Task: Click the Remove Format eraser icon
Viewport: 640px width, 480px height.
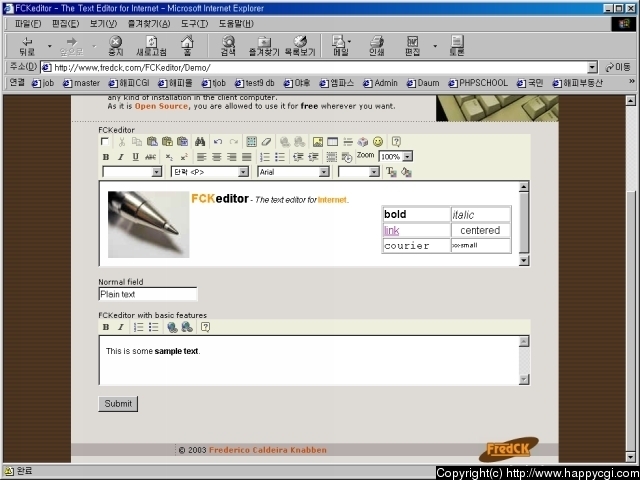Action: click(266, 142)
